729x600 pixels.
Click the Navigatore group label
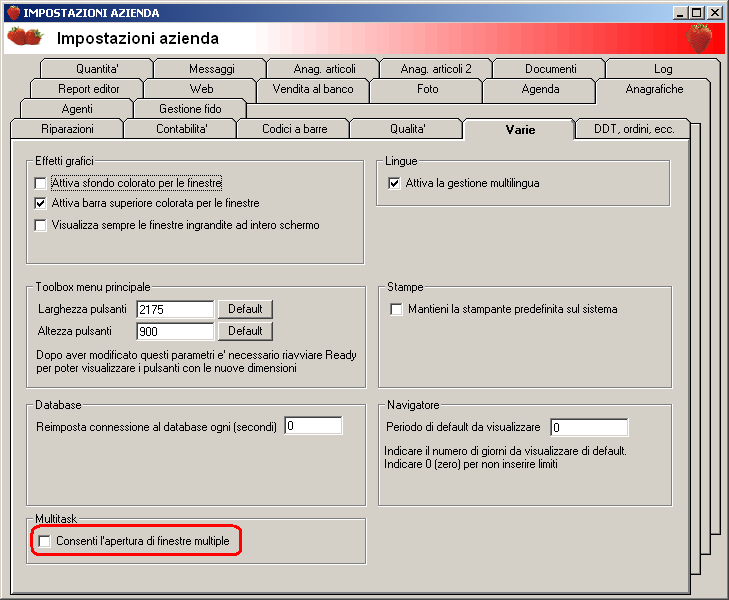click(x=413, y=405)
